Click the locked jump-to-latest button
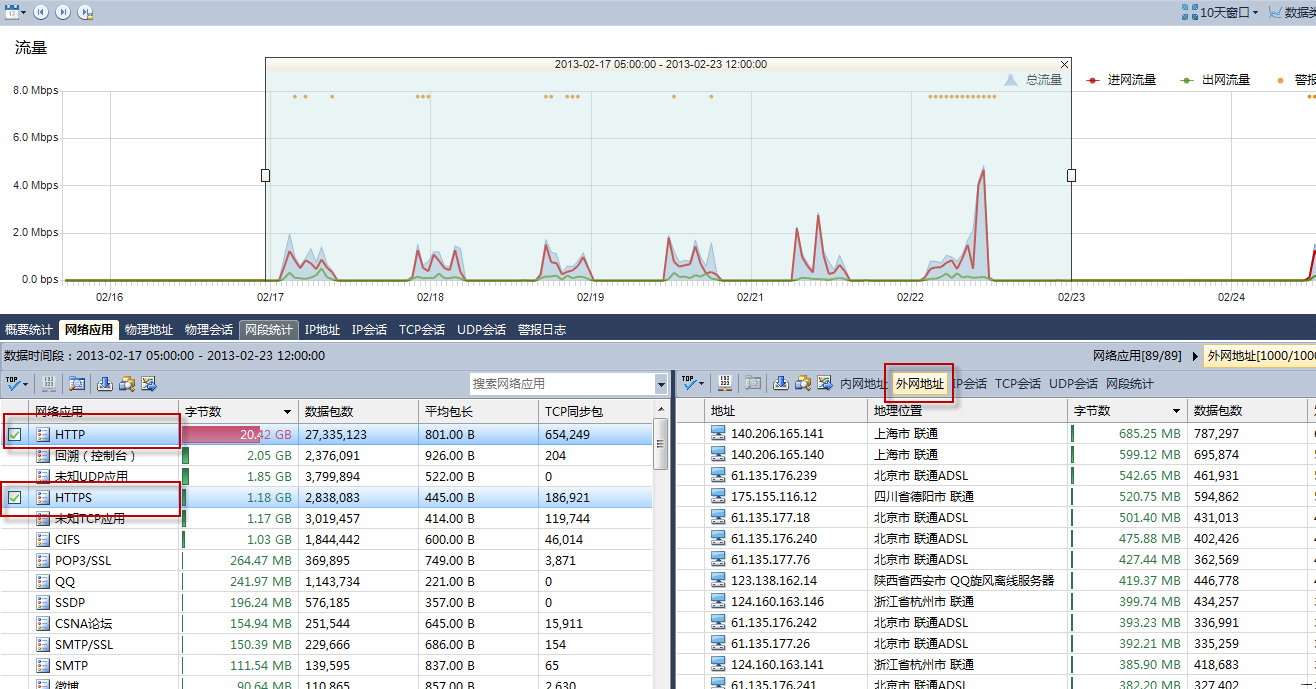Screen dimensions: 1316x689 [86, 12]
